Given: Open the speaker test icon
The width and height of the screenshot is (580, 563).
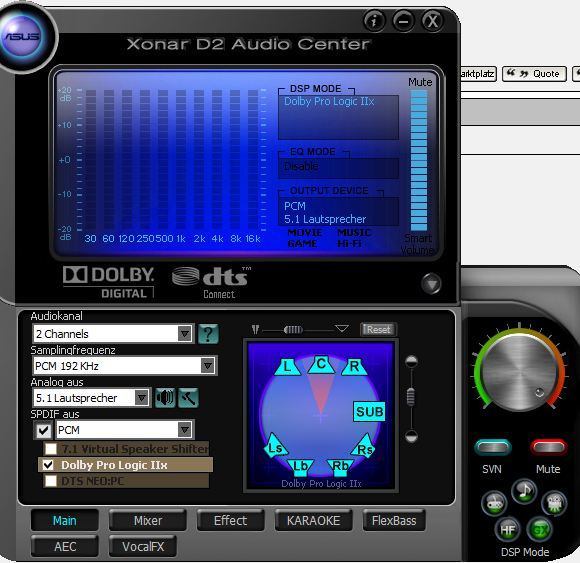Looking at the screenshot, I should (165, 398).
